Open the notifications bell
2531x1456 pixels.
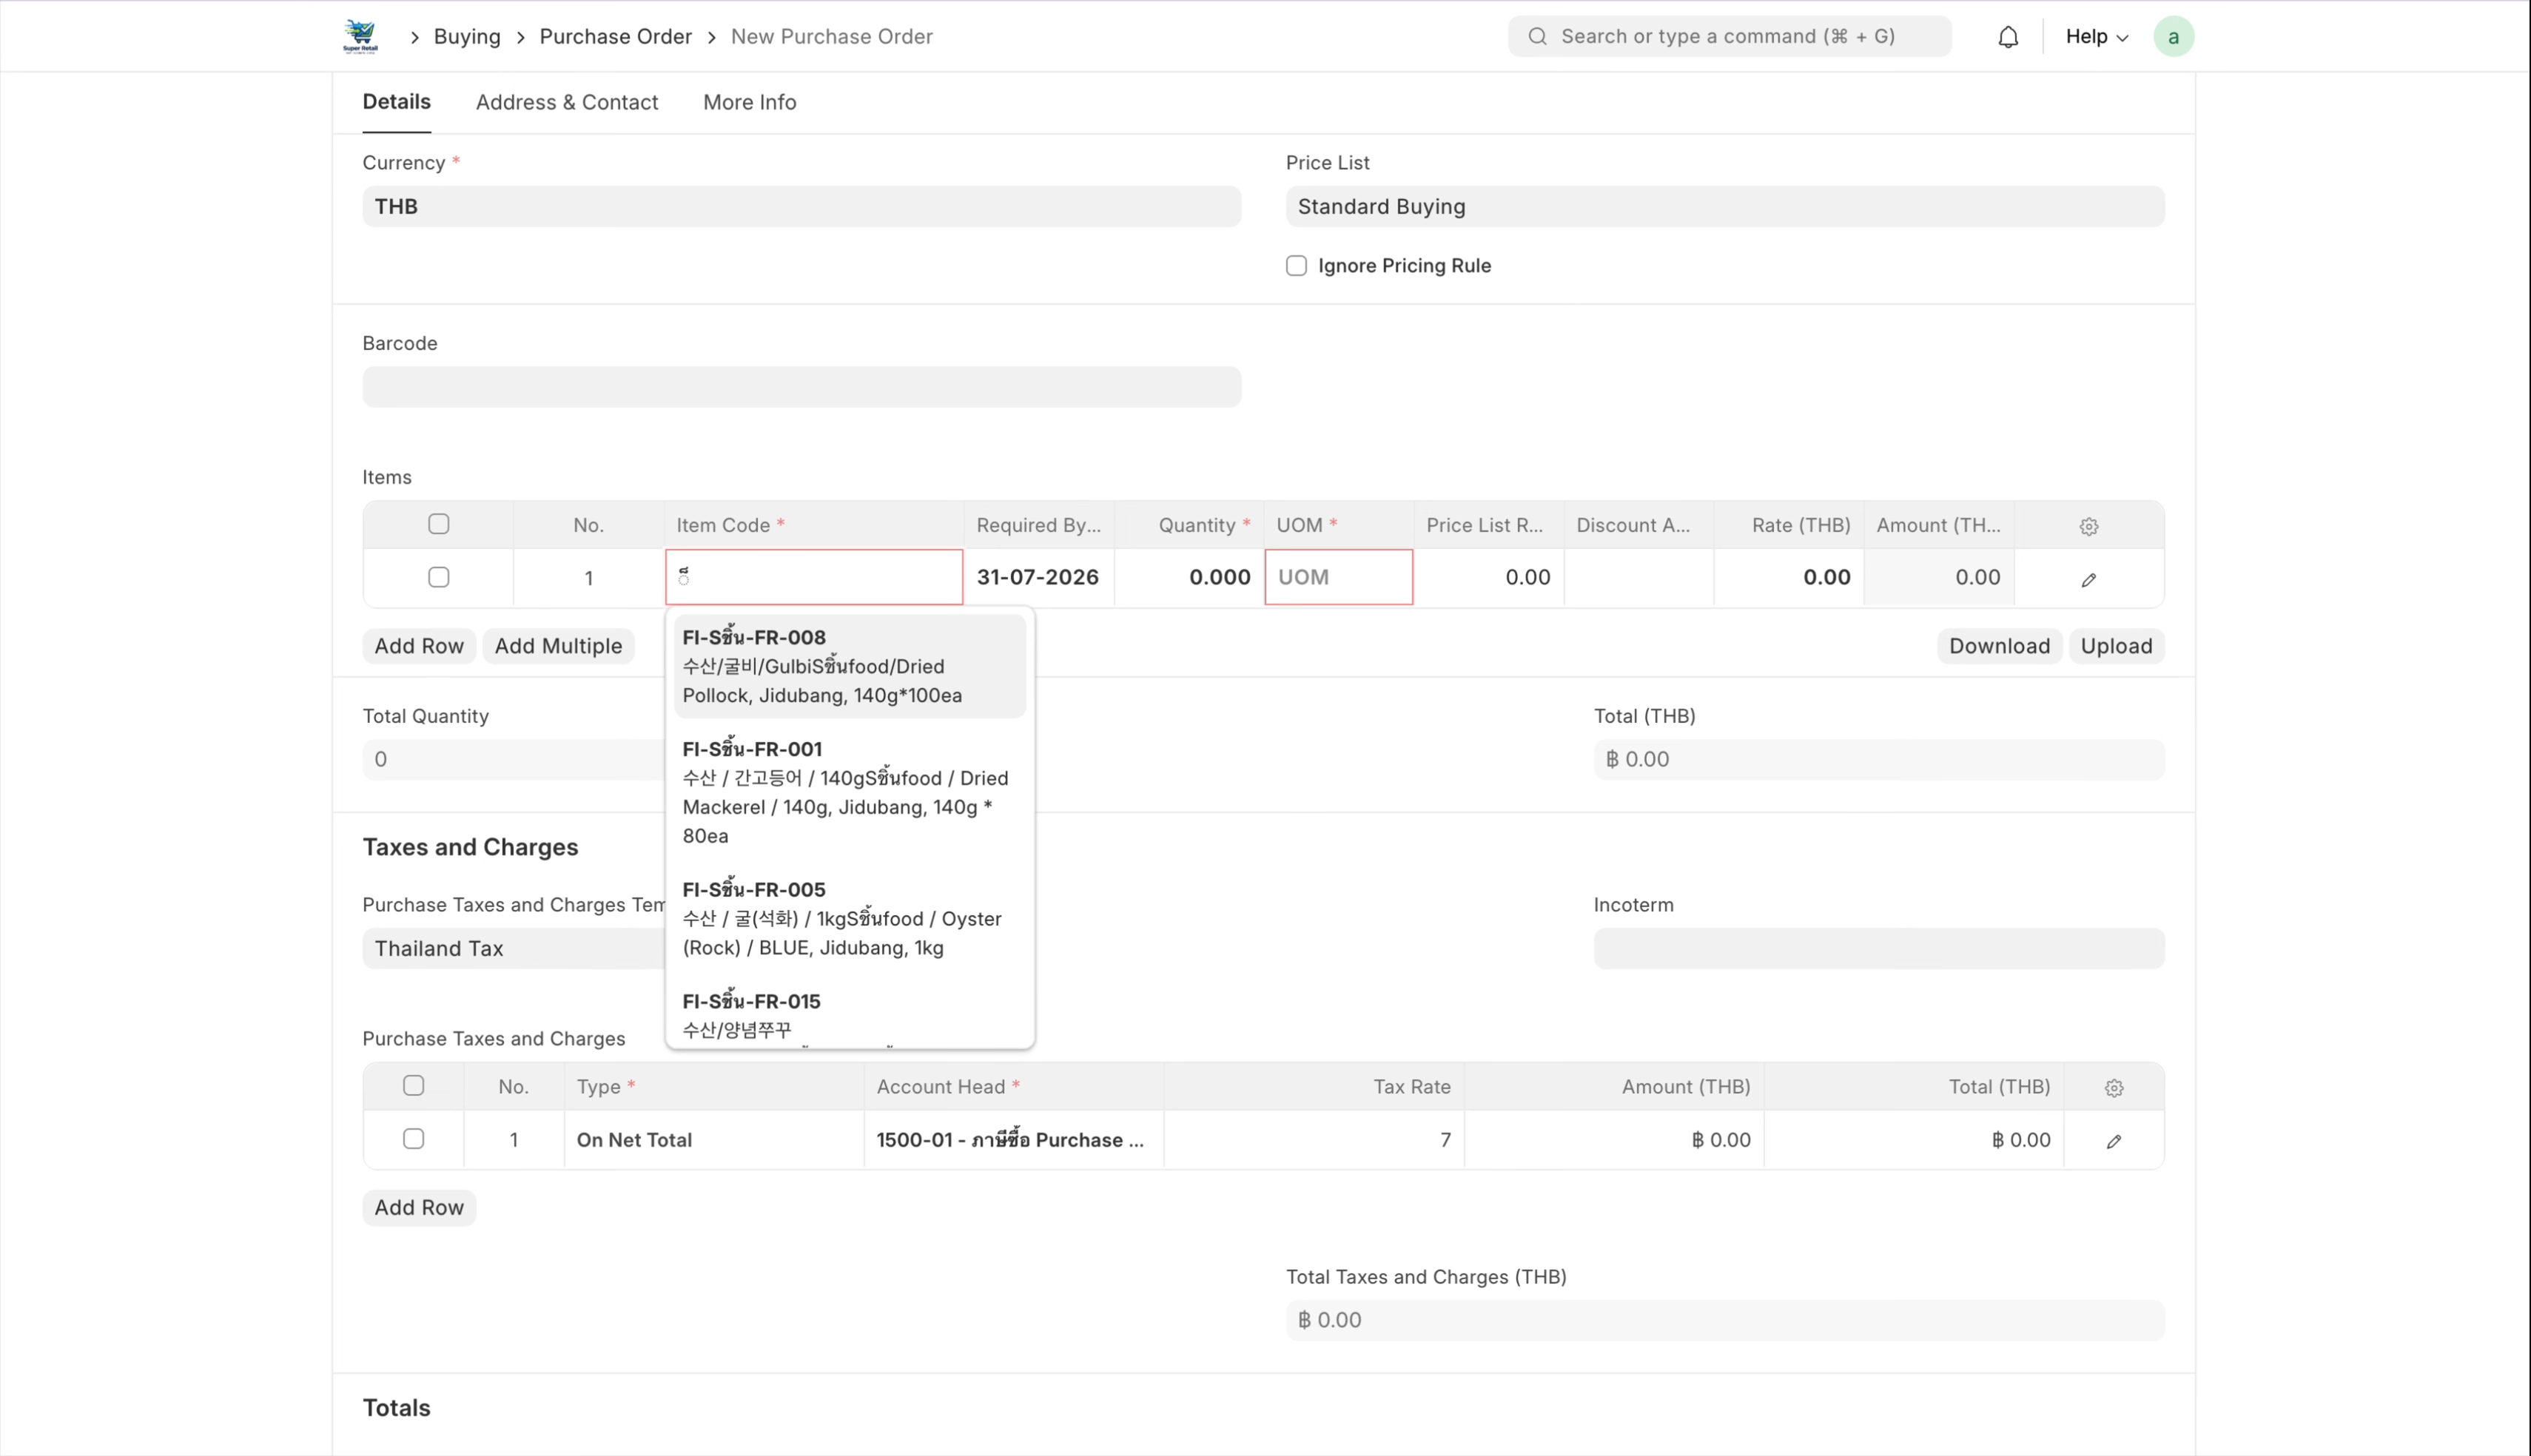point(2008,37)
